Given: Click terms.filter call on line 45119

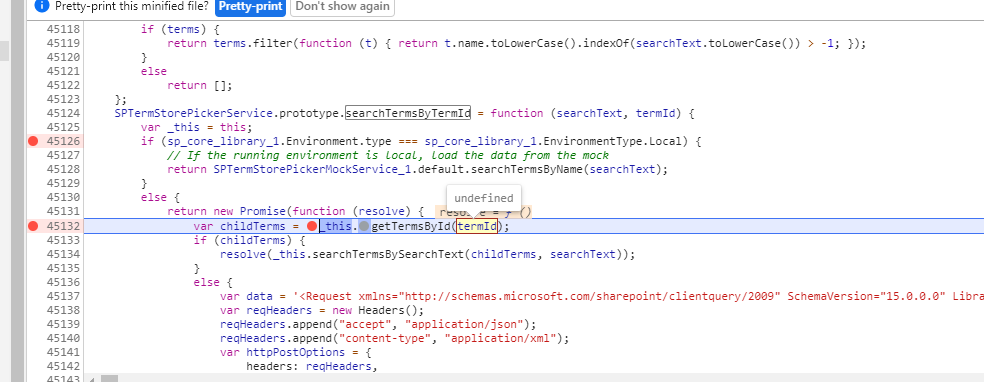Looking at the screenshot, I should [254, 43].
